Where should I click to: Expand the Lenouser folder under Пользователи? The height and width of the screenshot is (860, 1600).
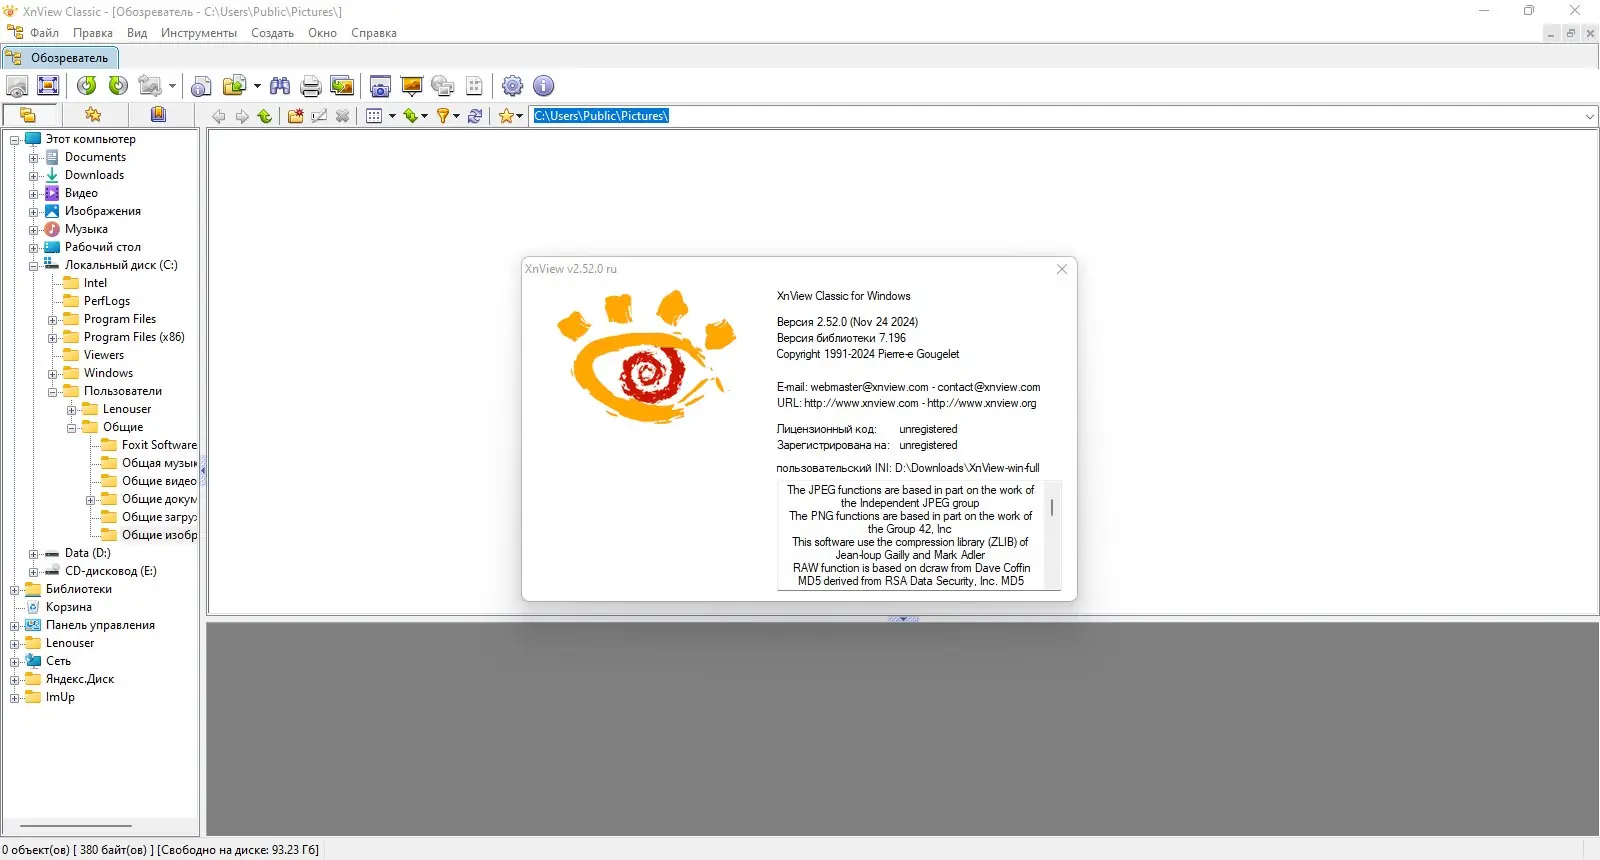coord(71,410)
